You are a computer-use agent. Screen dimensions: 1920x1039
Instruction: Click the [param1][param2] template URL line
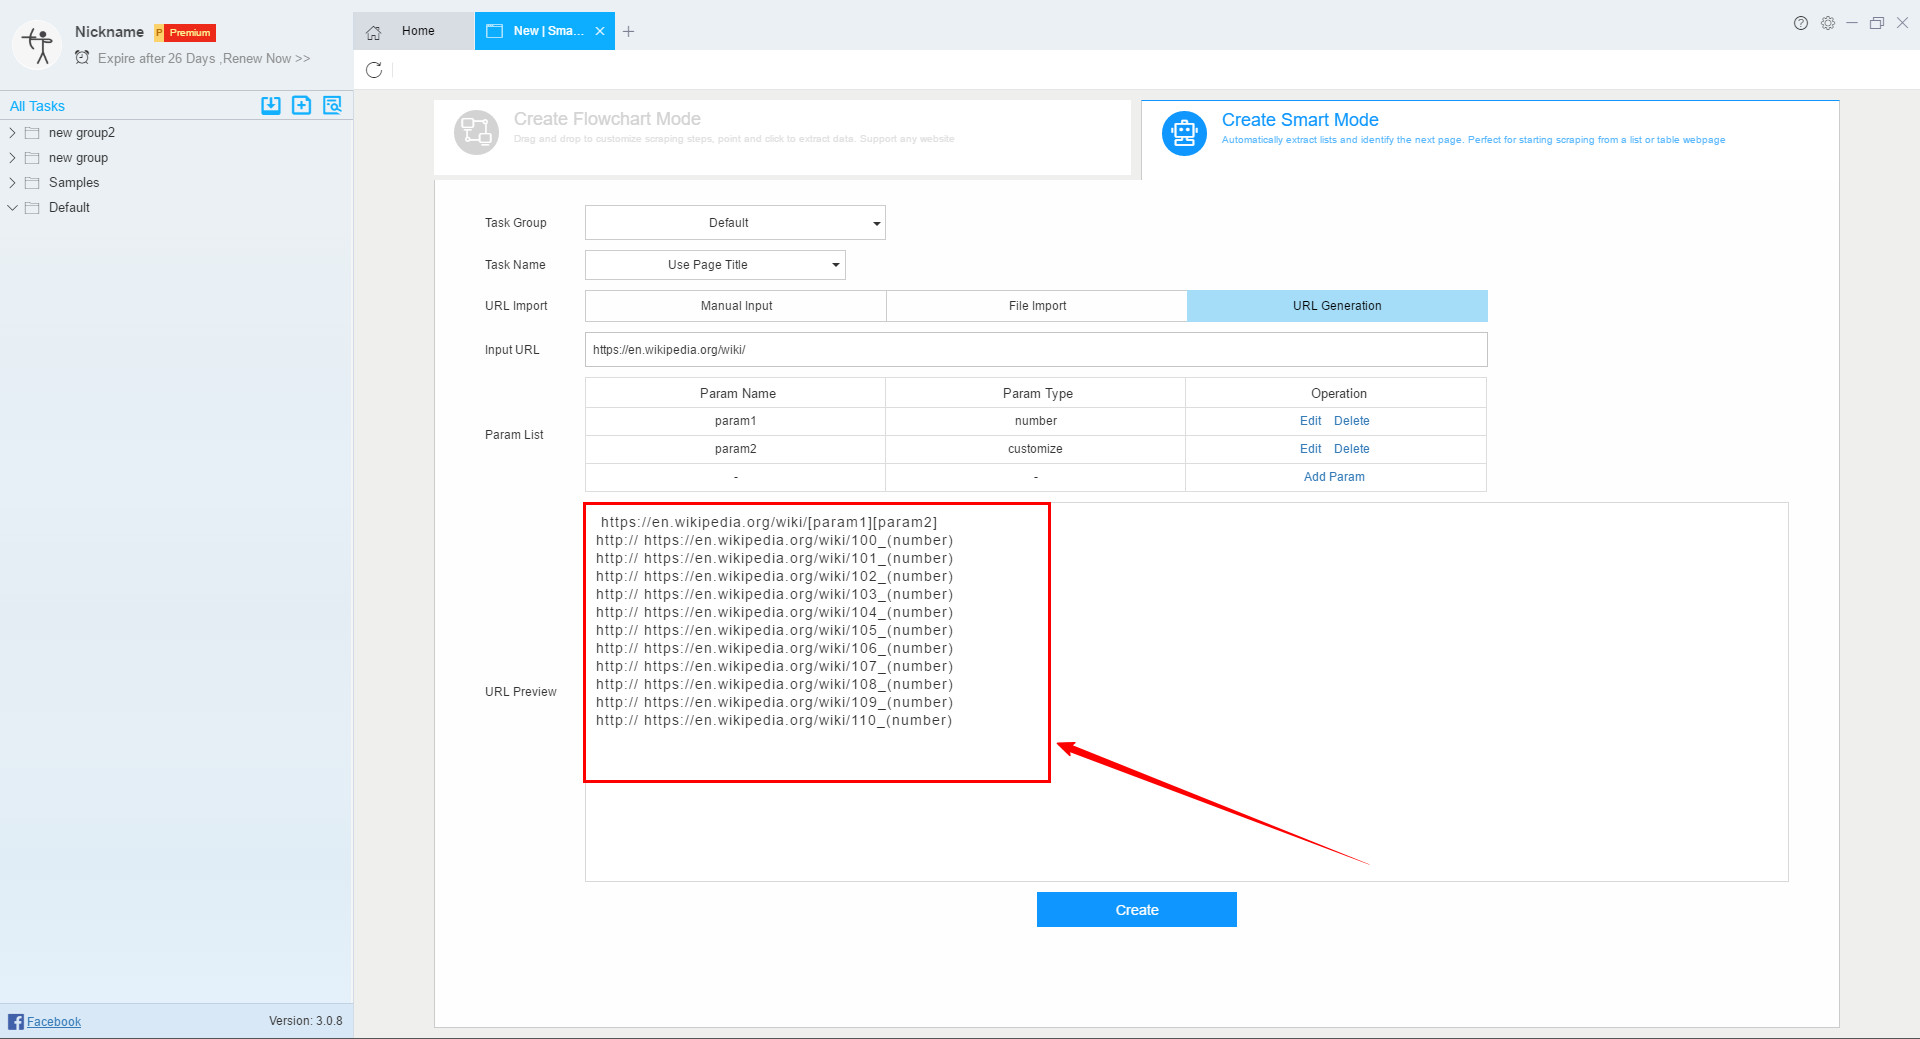tap(768, 522)
